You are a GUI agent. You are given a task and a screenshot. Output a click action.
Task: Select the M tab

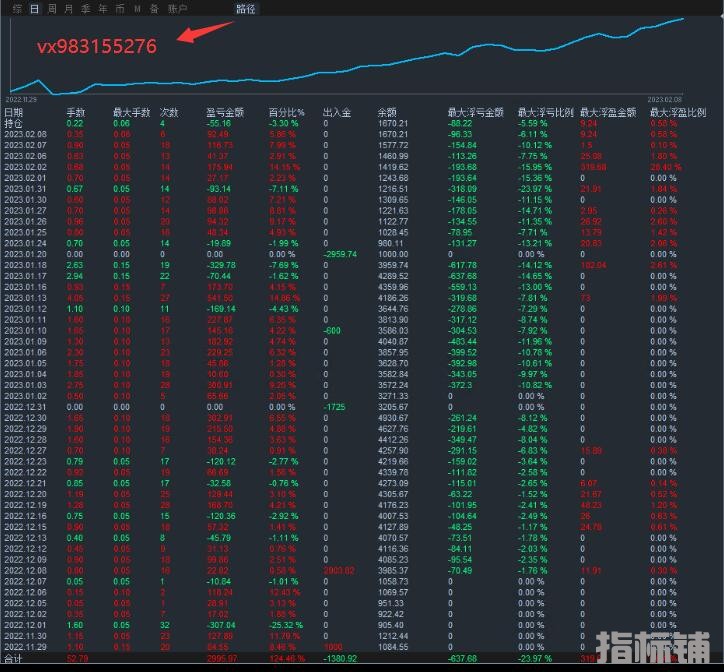(x=137, y=9)
